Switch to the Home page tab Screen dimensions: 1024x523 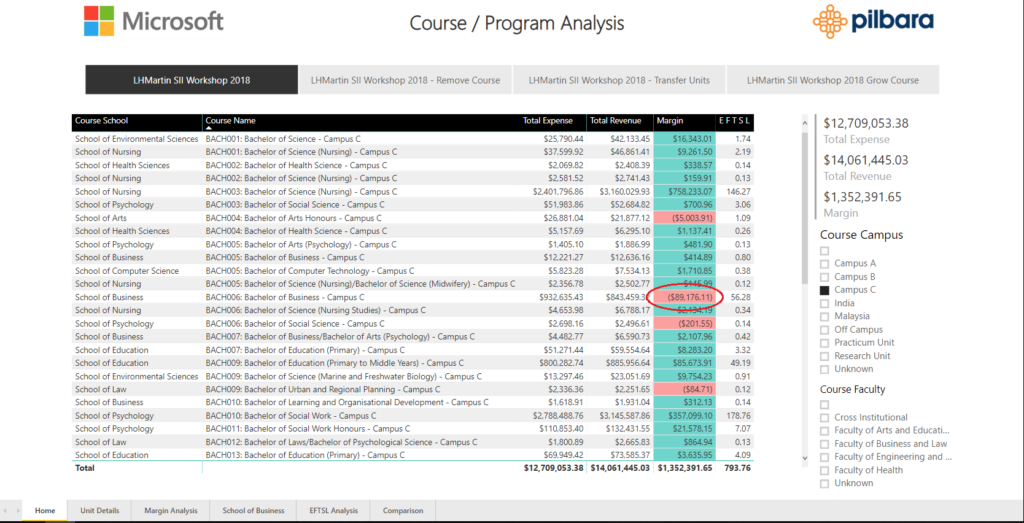45,511
